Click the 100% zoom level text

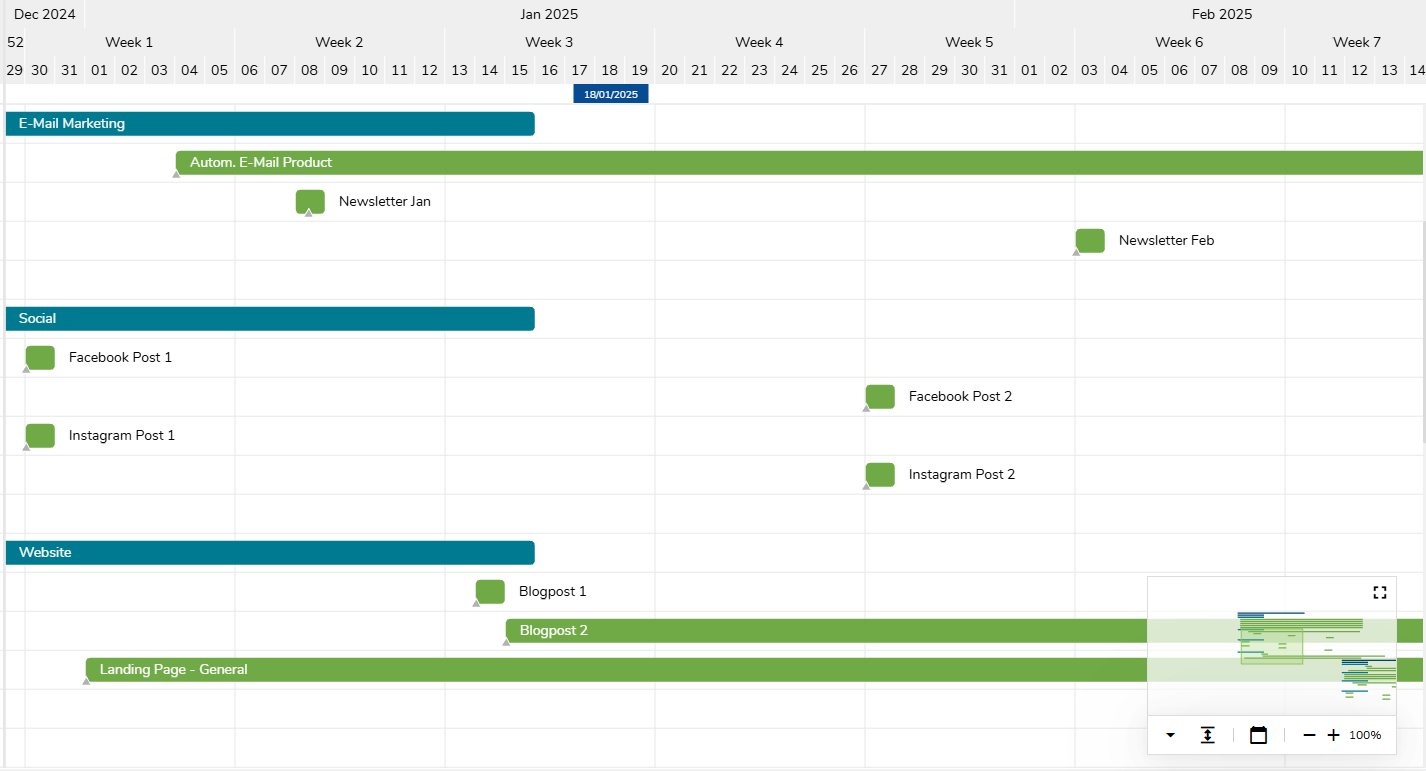[x=1365, y=735]
